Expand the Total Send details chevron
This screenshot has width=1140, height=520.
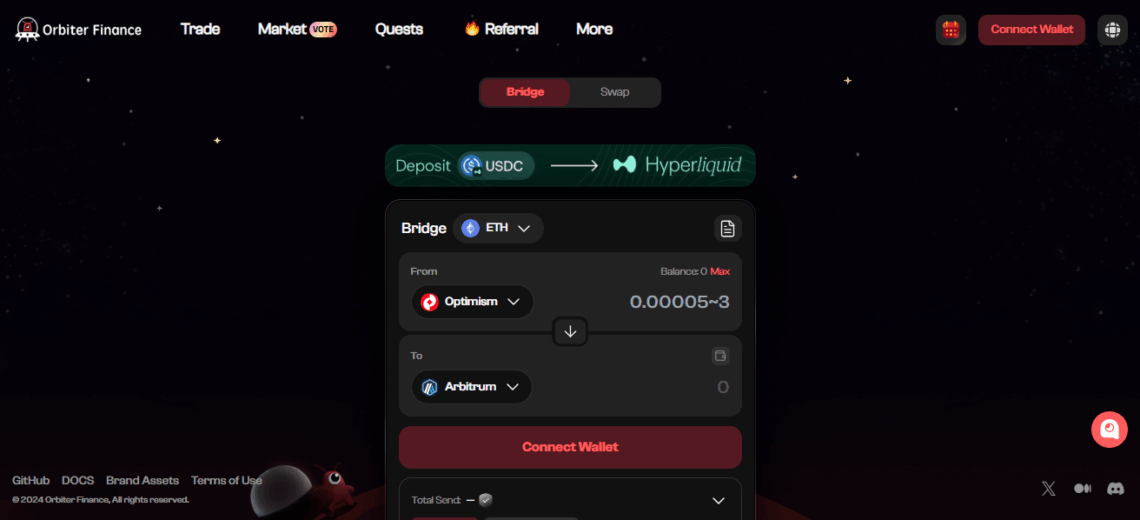(718, 500)
